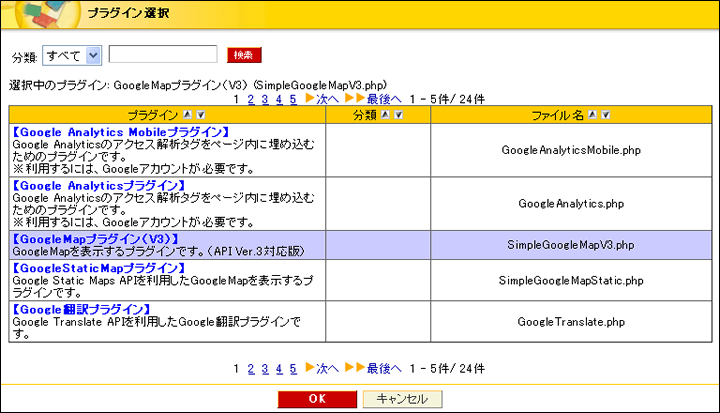Image resolution: width=720 pixels, height=413 pixels.
Task: Sort 分類 column ascending icon
Action: tap(385, 116)
